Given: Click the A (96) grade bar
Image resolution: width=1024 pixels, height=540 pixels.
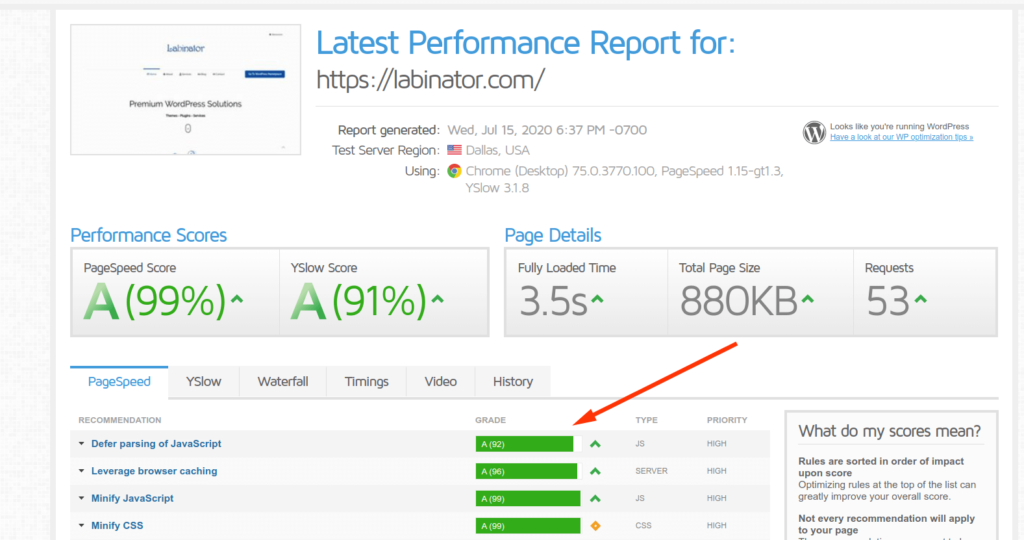Looking at the screenshot, I should coord(528,471).
